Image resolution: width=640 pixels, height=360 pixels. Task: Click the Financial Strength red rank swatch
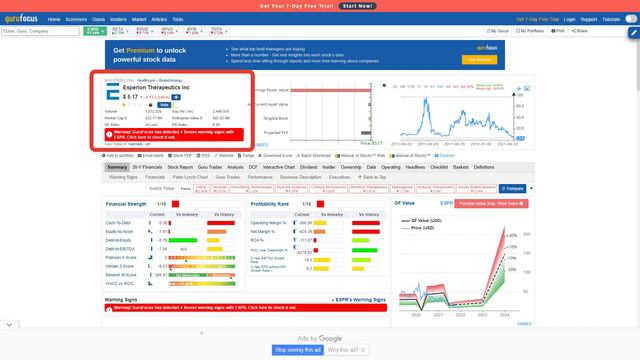pos(176,204)
